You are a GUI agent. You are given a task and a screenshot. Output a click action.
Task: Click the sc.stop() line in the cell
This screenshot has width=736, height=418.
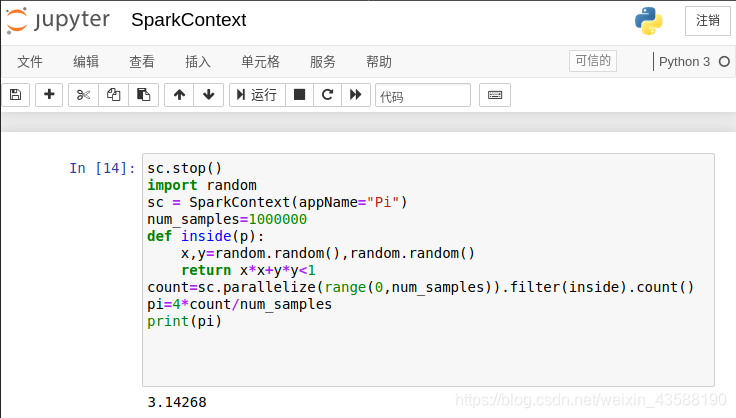click(184, 168)
